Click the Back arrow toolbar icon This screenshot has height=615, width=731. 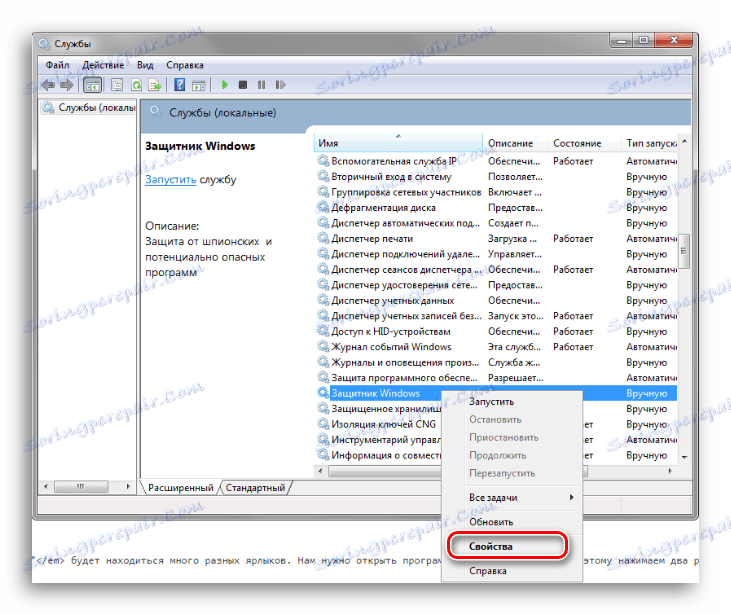click(48, 85)
